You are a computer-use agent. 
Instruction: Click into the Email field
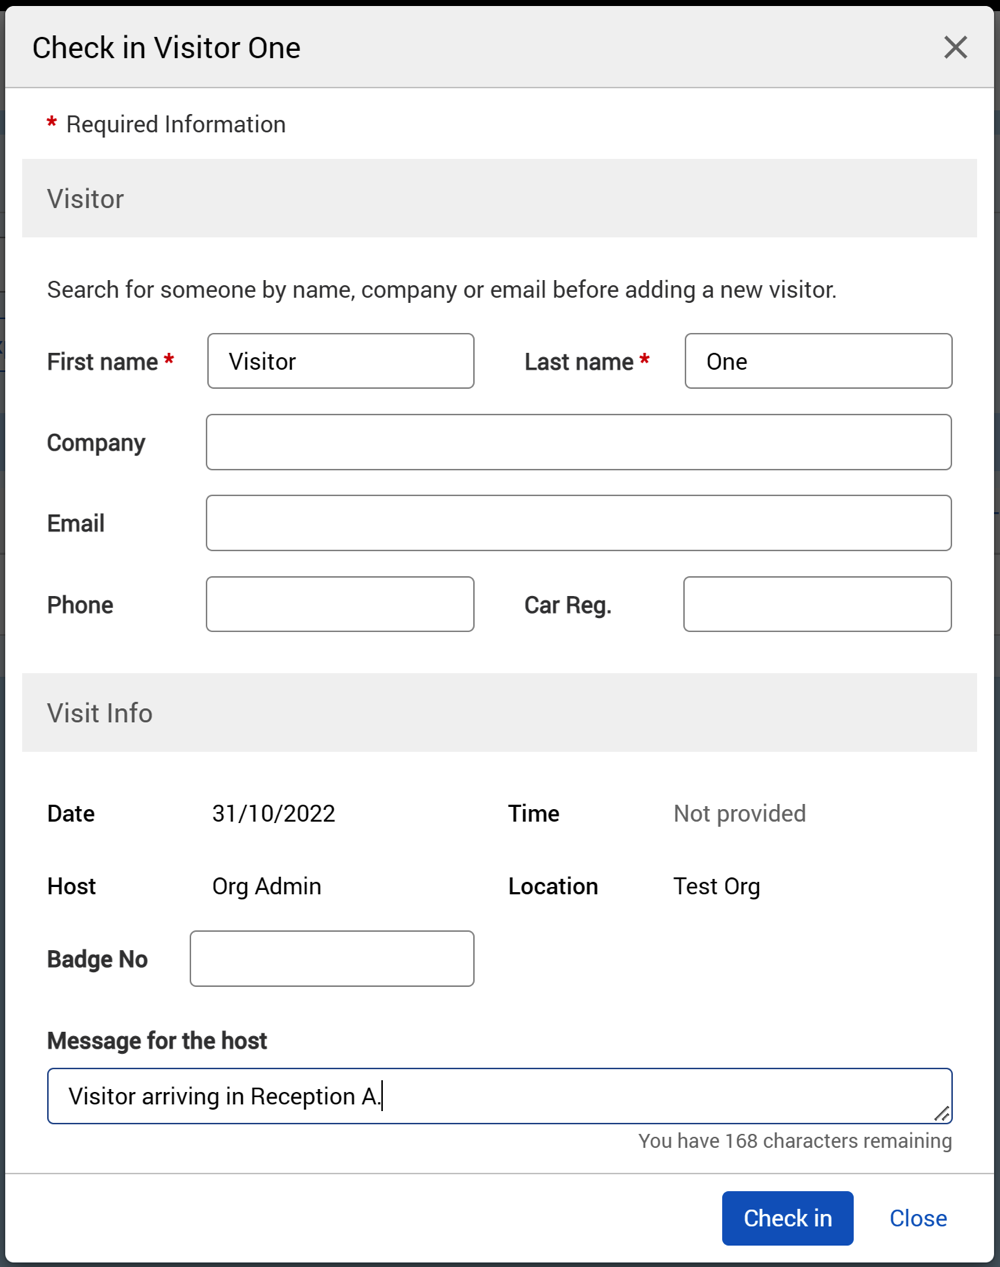578,523
